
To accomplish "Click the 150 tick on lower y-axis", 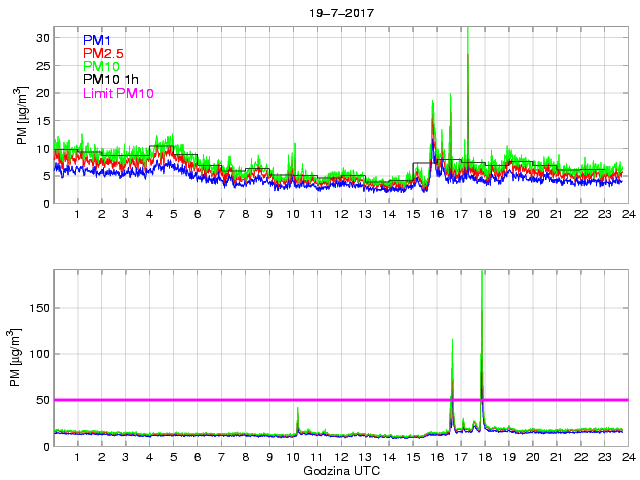I will [38, 308].
